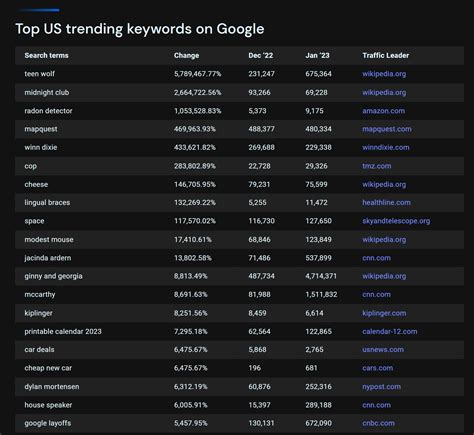Select the 'teen wolf' search term
The image size is (474, 435).
39,74
